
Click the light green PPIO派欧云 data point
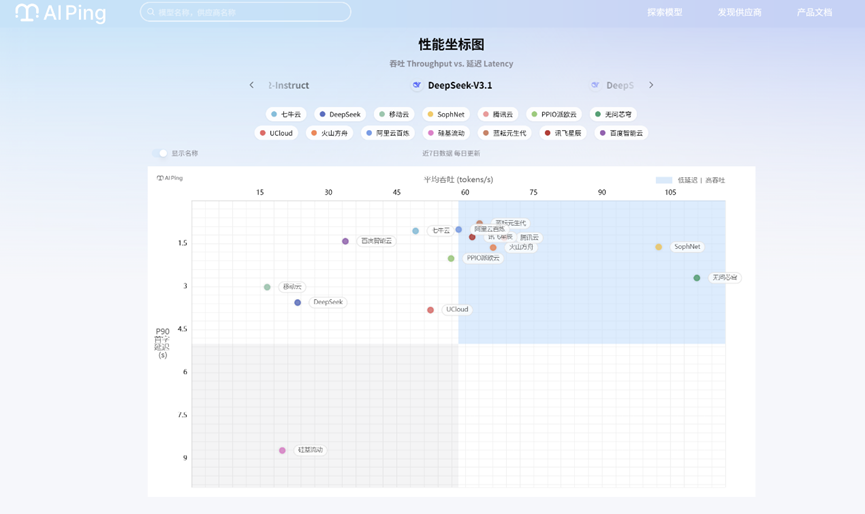(451, 259)
